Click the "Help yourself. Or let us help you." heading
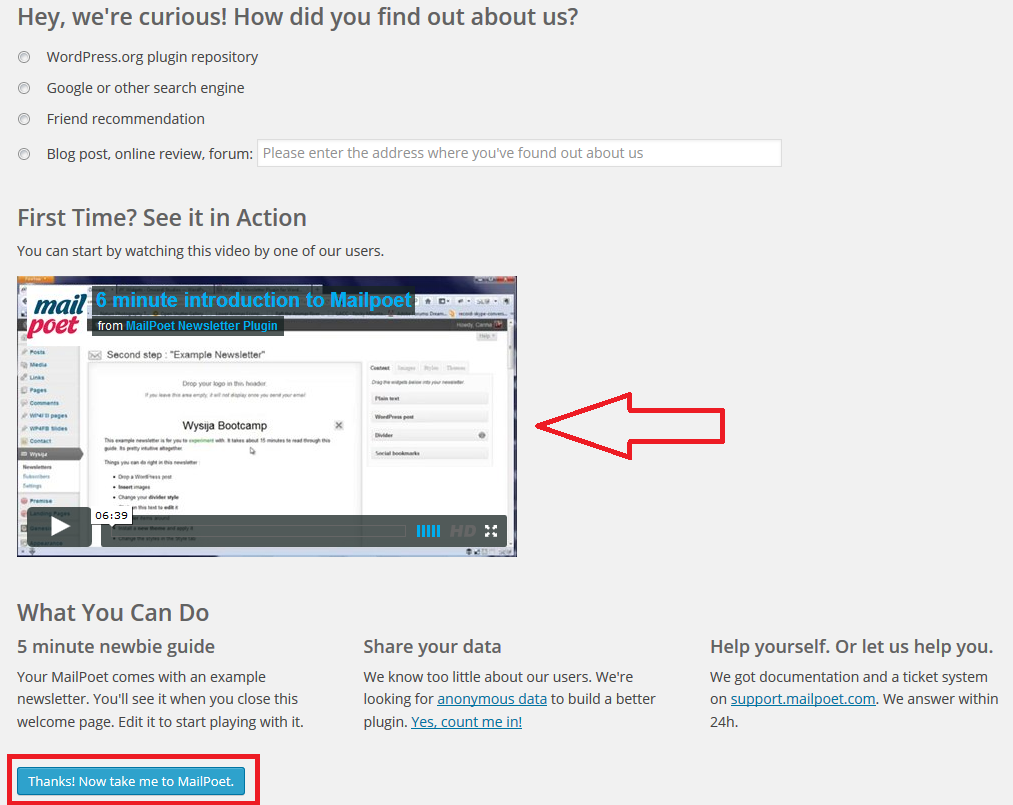Viewport: 1013px width, 805px height. pos(851,647)
